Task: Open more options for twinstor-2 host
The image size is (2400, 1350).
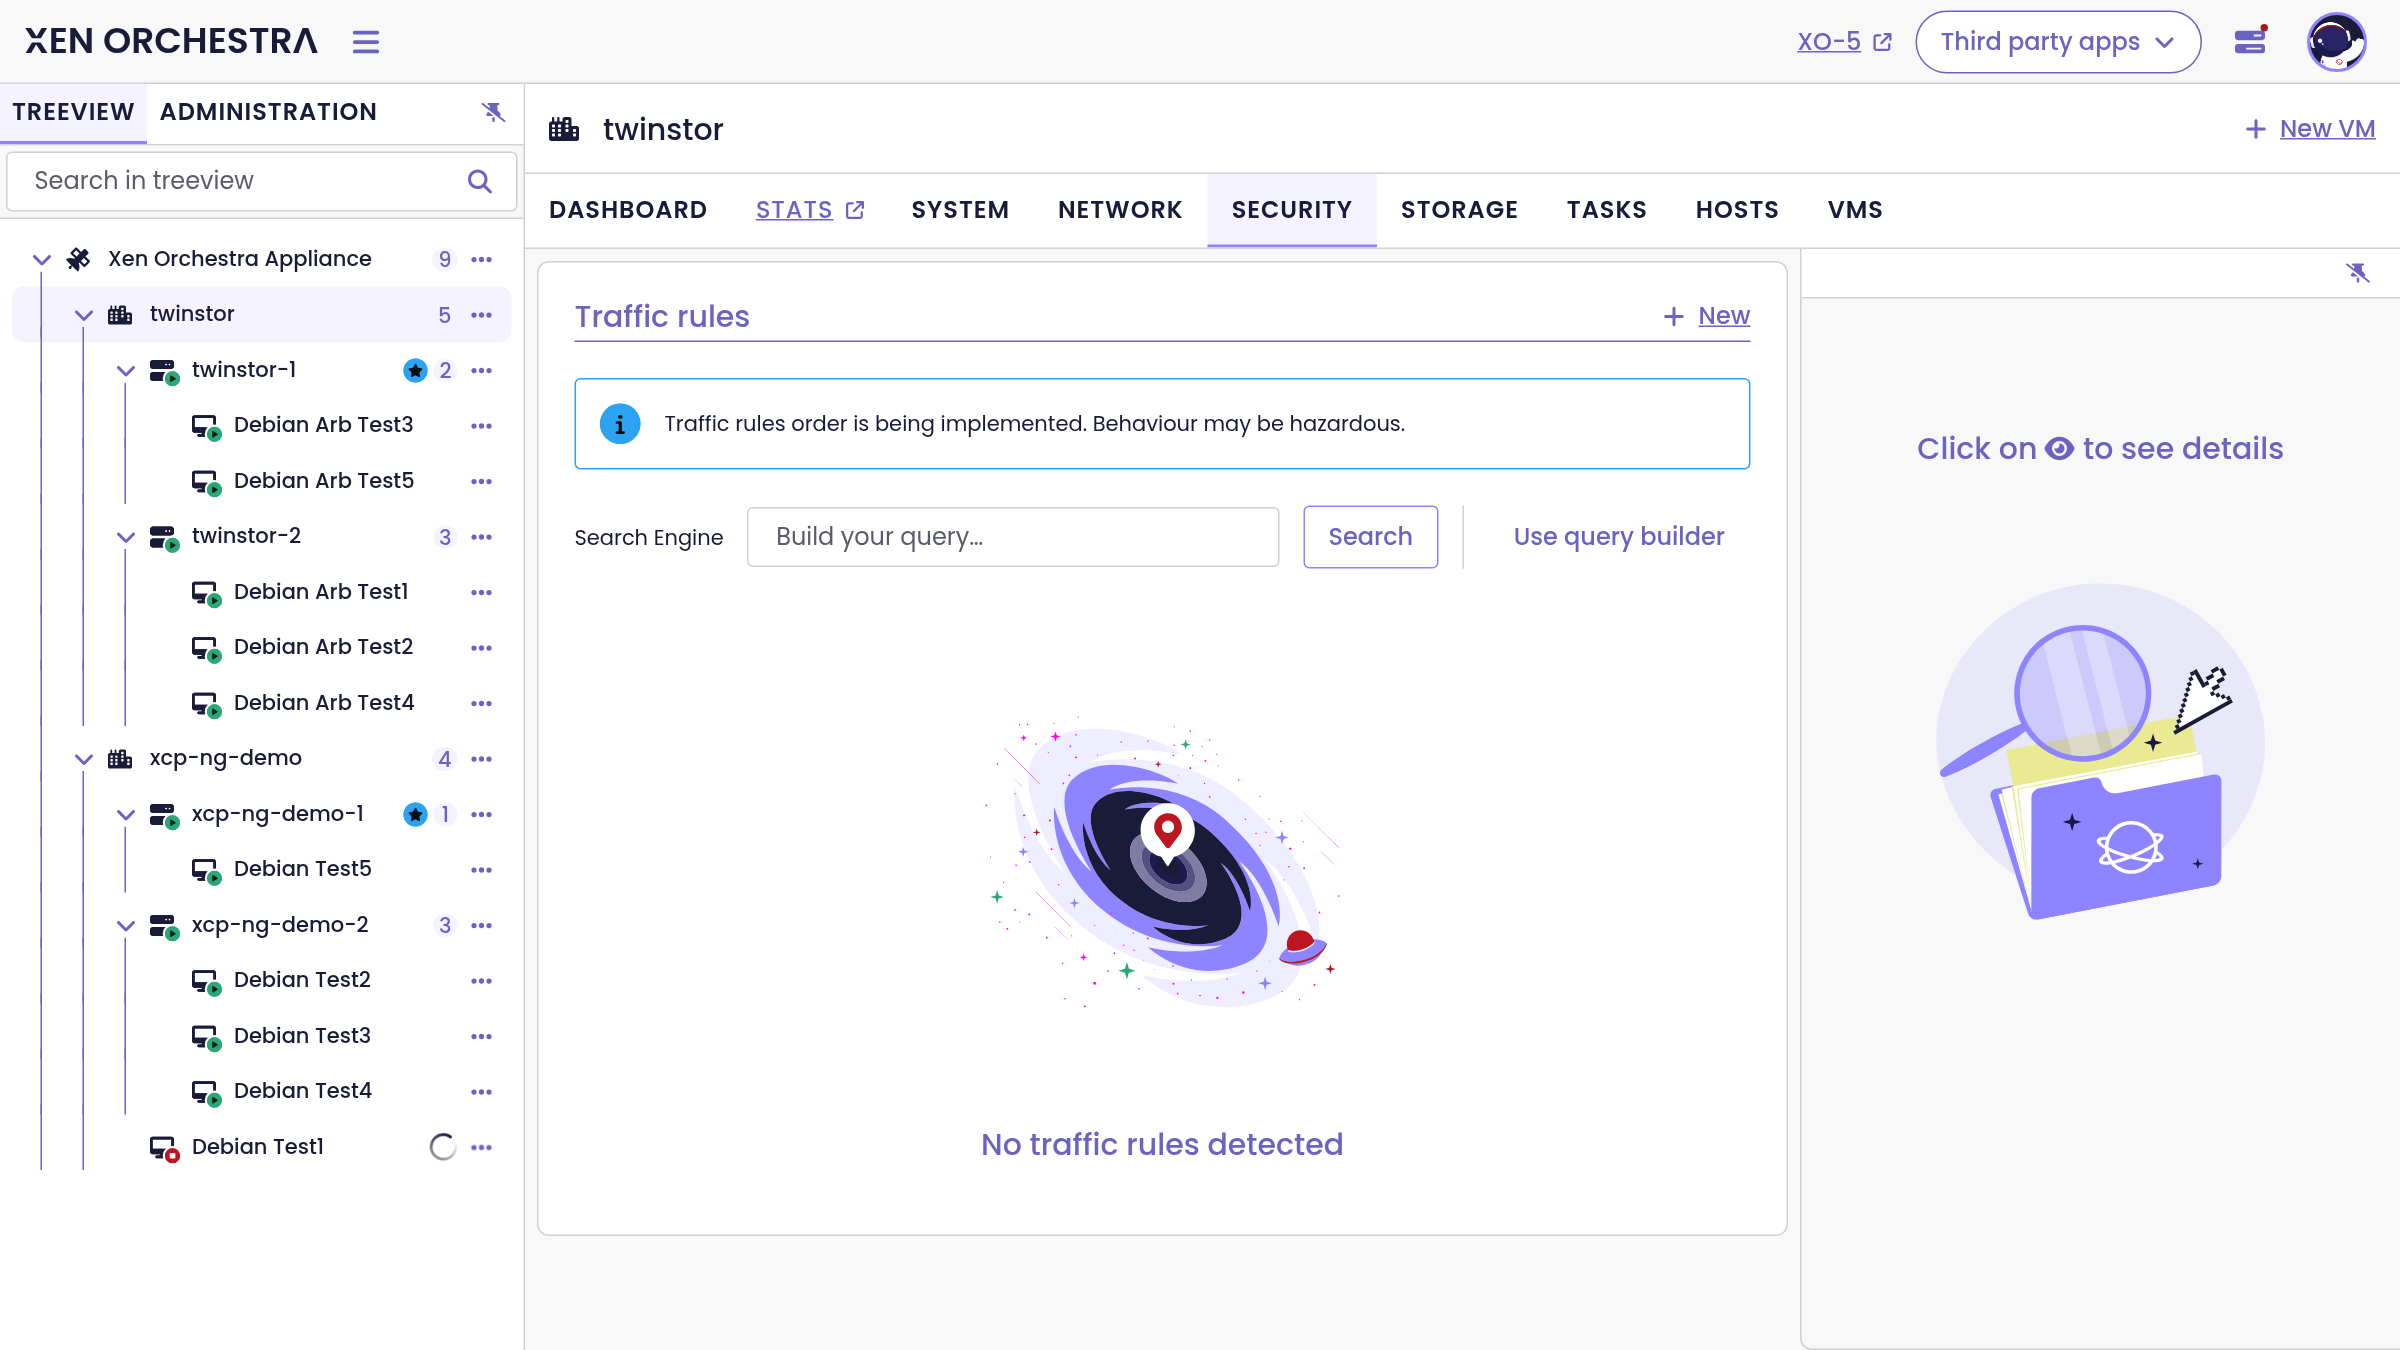Action: pyautogui.click(x=482, y=537)
